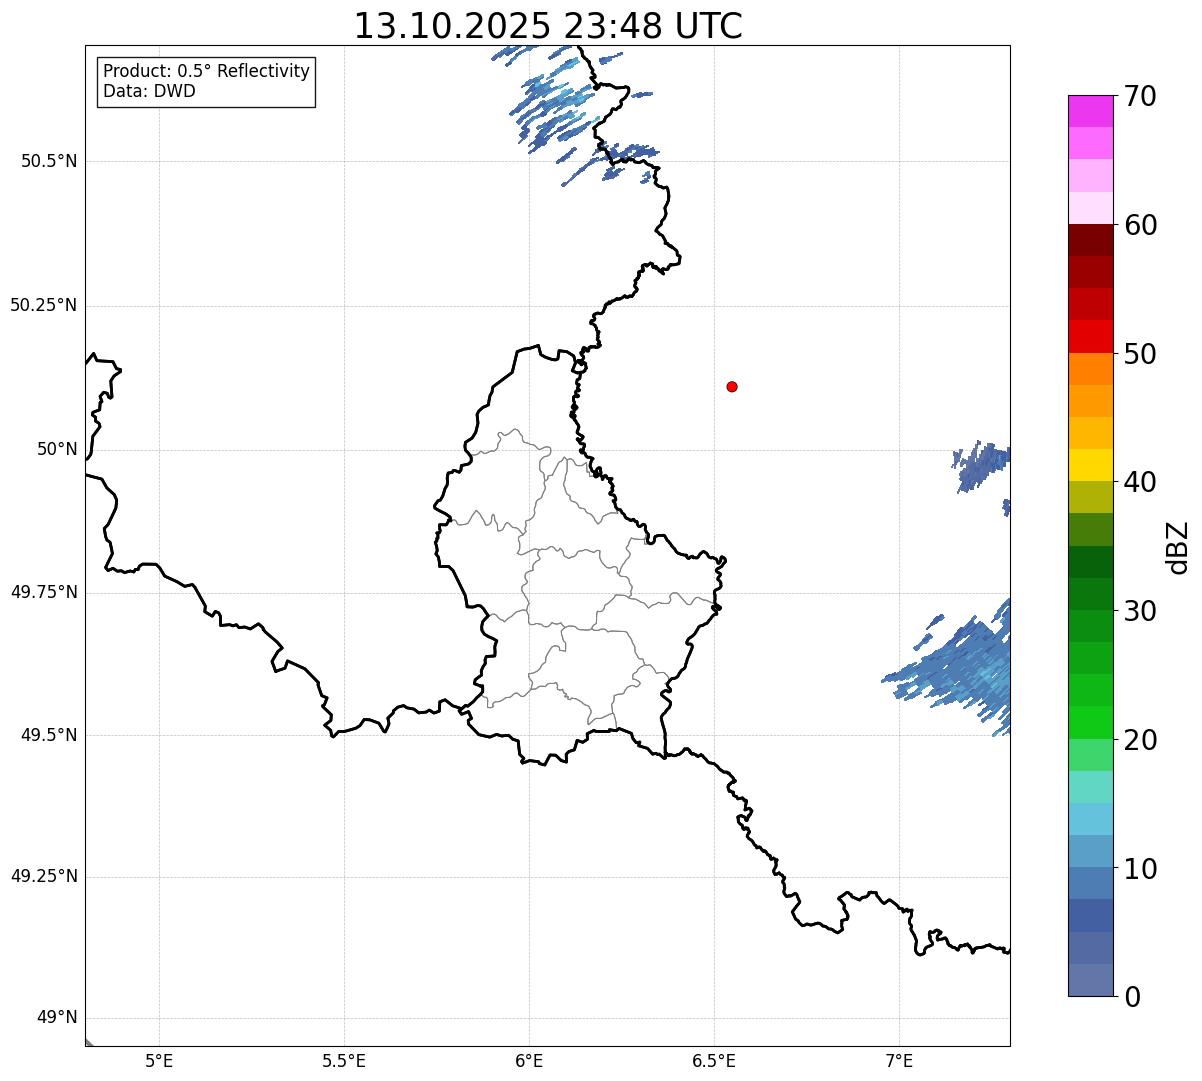The width and height of the screenshot is (1202, 1081).
Task: Click the 5.5°E longitude tick label
Action: pyautogui.click(x=344, y=1060)
